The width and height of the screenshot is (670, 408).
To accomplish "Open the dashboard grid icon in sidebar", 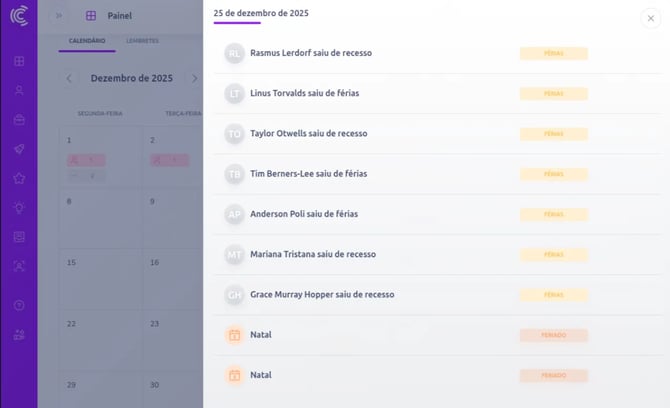I will [x=19, y=61].
